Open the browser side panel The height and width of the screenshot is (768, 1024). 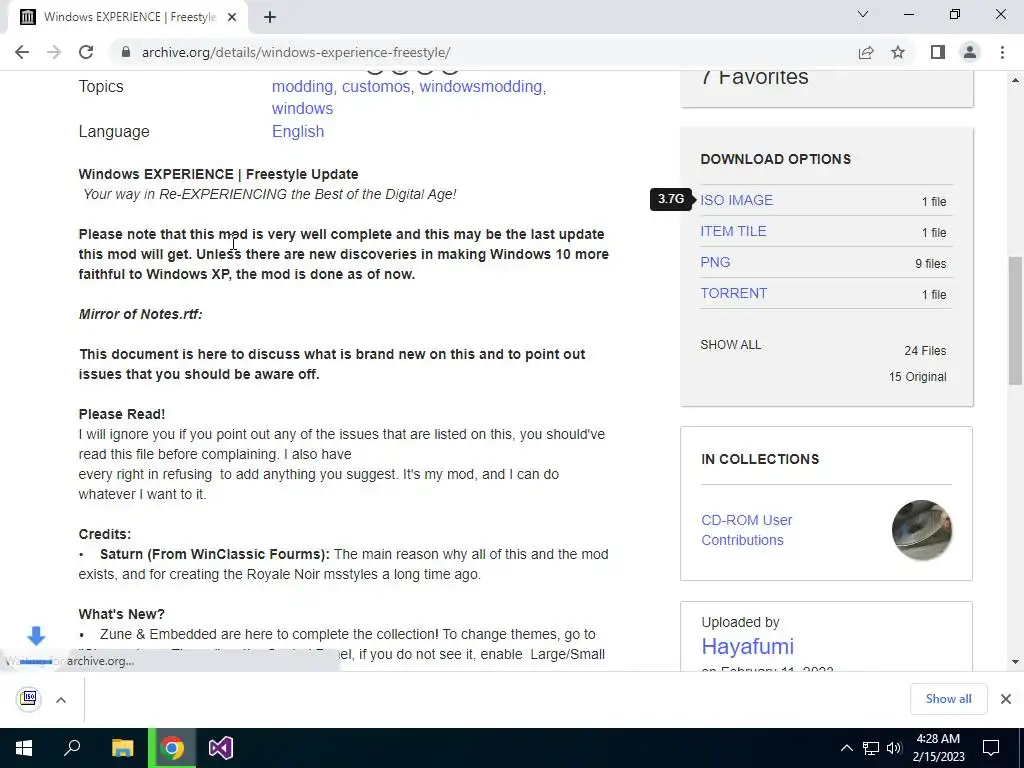(938, 52)
